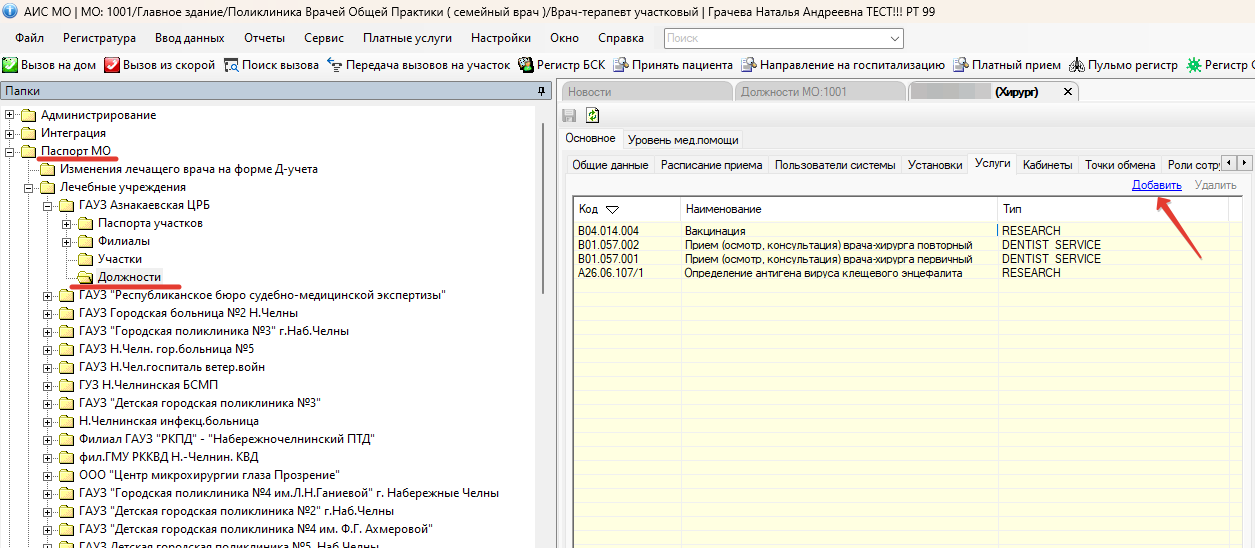The width and height of the screenshot is (1255, 548).
Task: Select the Кабинеты tab
Action: pyautogui.click(x=1048, y=165)
